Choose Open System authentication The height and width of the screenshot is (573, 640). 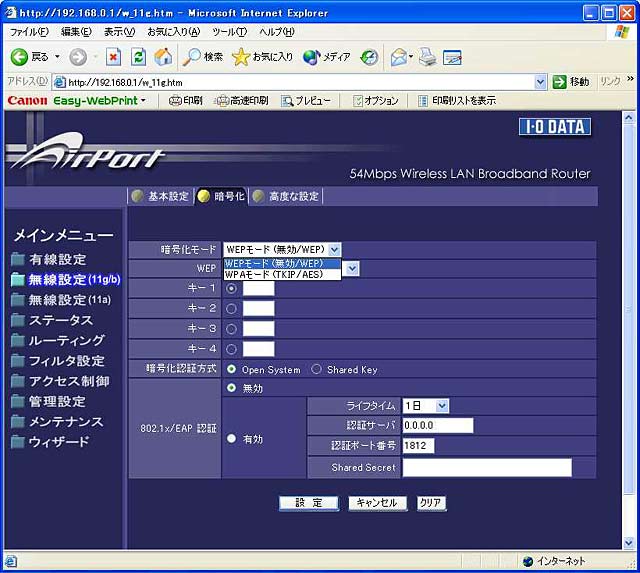(231, 369)
